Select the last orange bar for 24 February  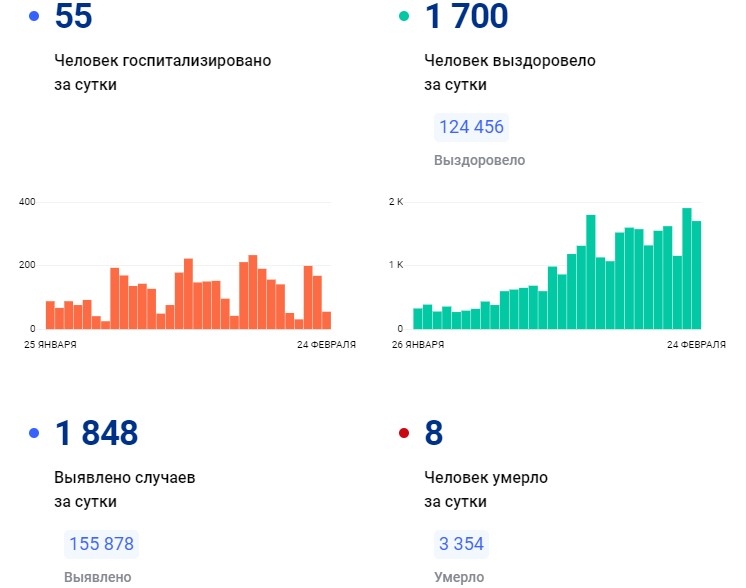coord(326,320)
